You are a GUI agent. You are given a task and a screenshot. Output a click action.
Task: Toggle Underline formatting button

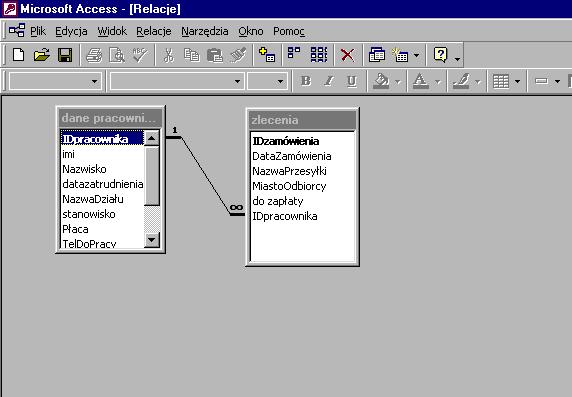(x=351, y=81)
